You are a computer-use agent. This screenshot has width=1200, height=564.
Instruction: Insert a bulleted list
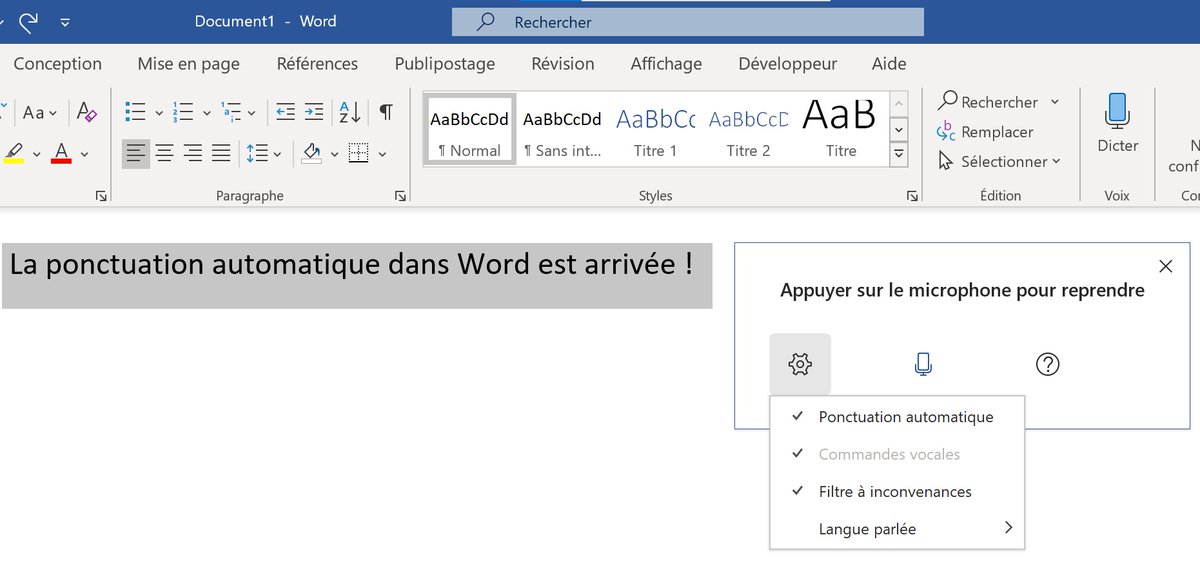[136, 112]
